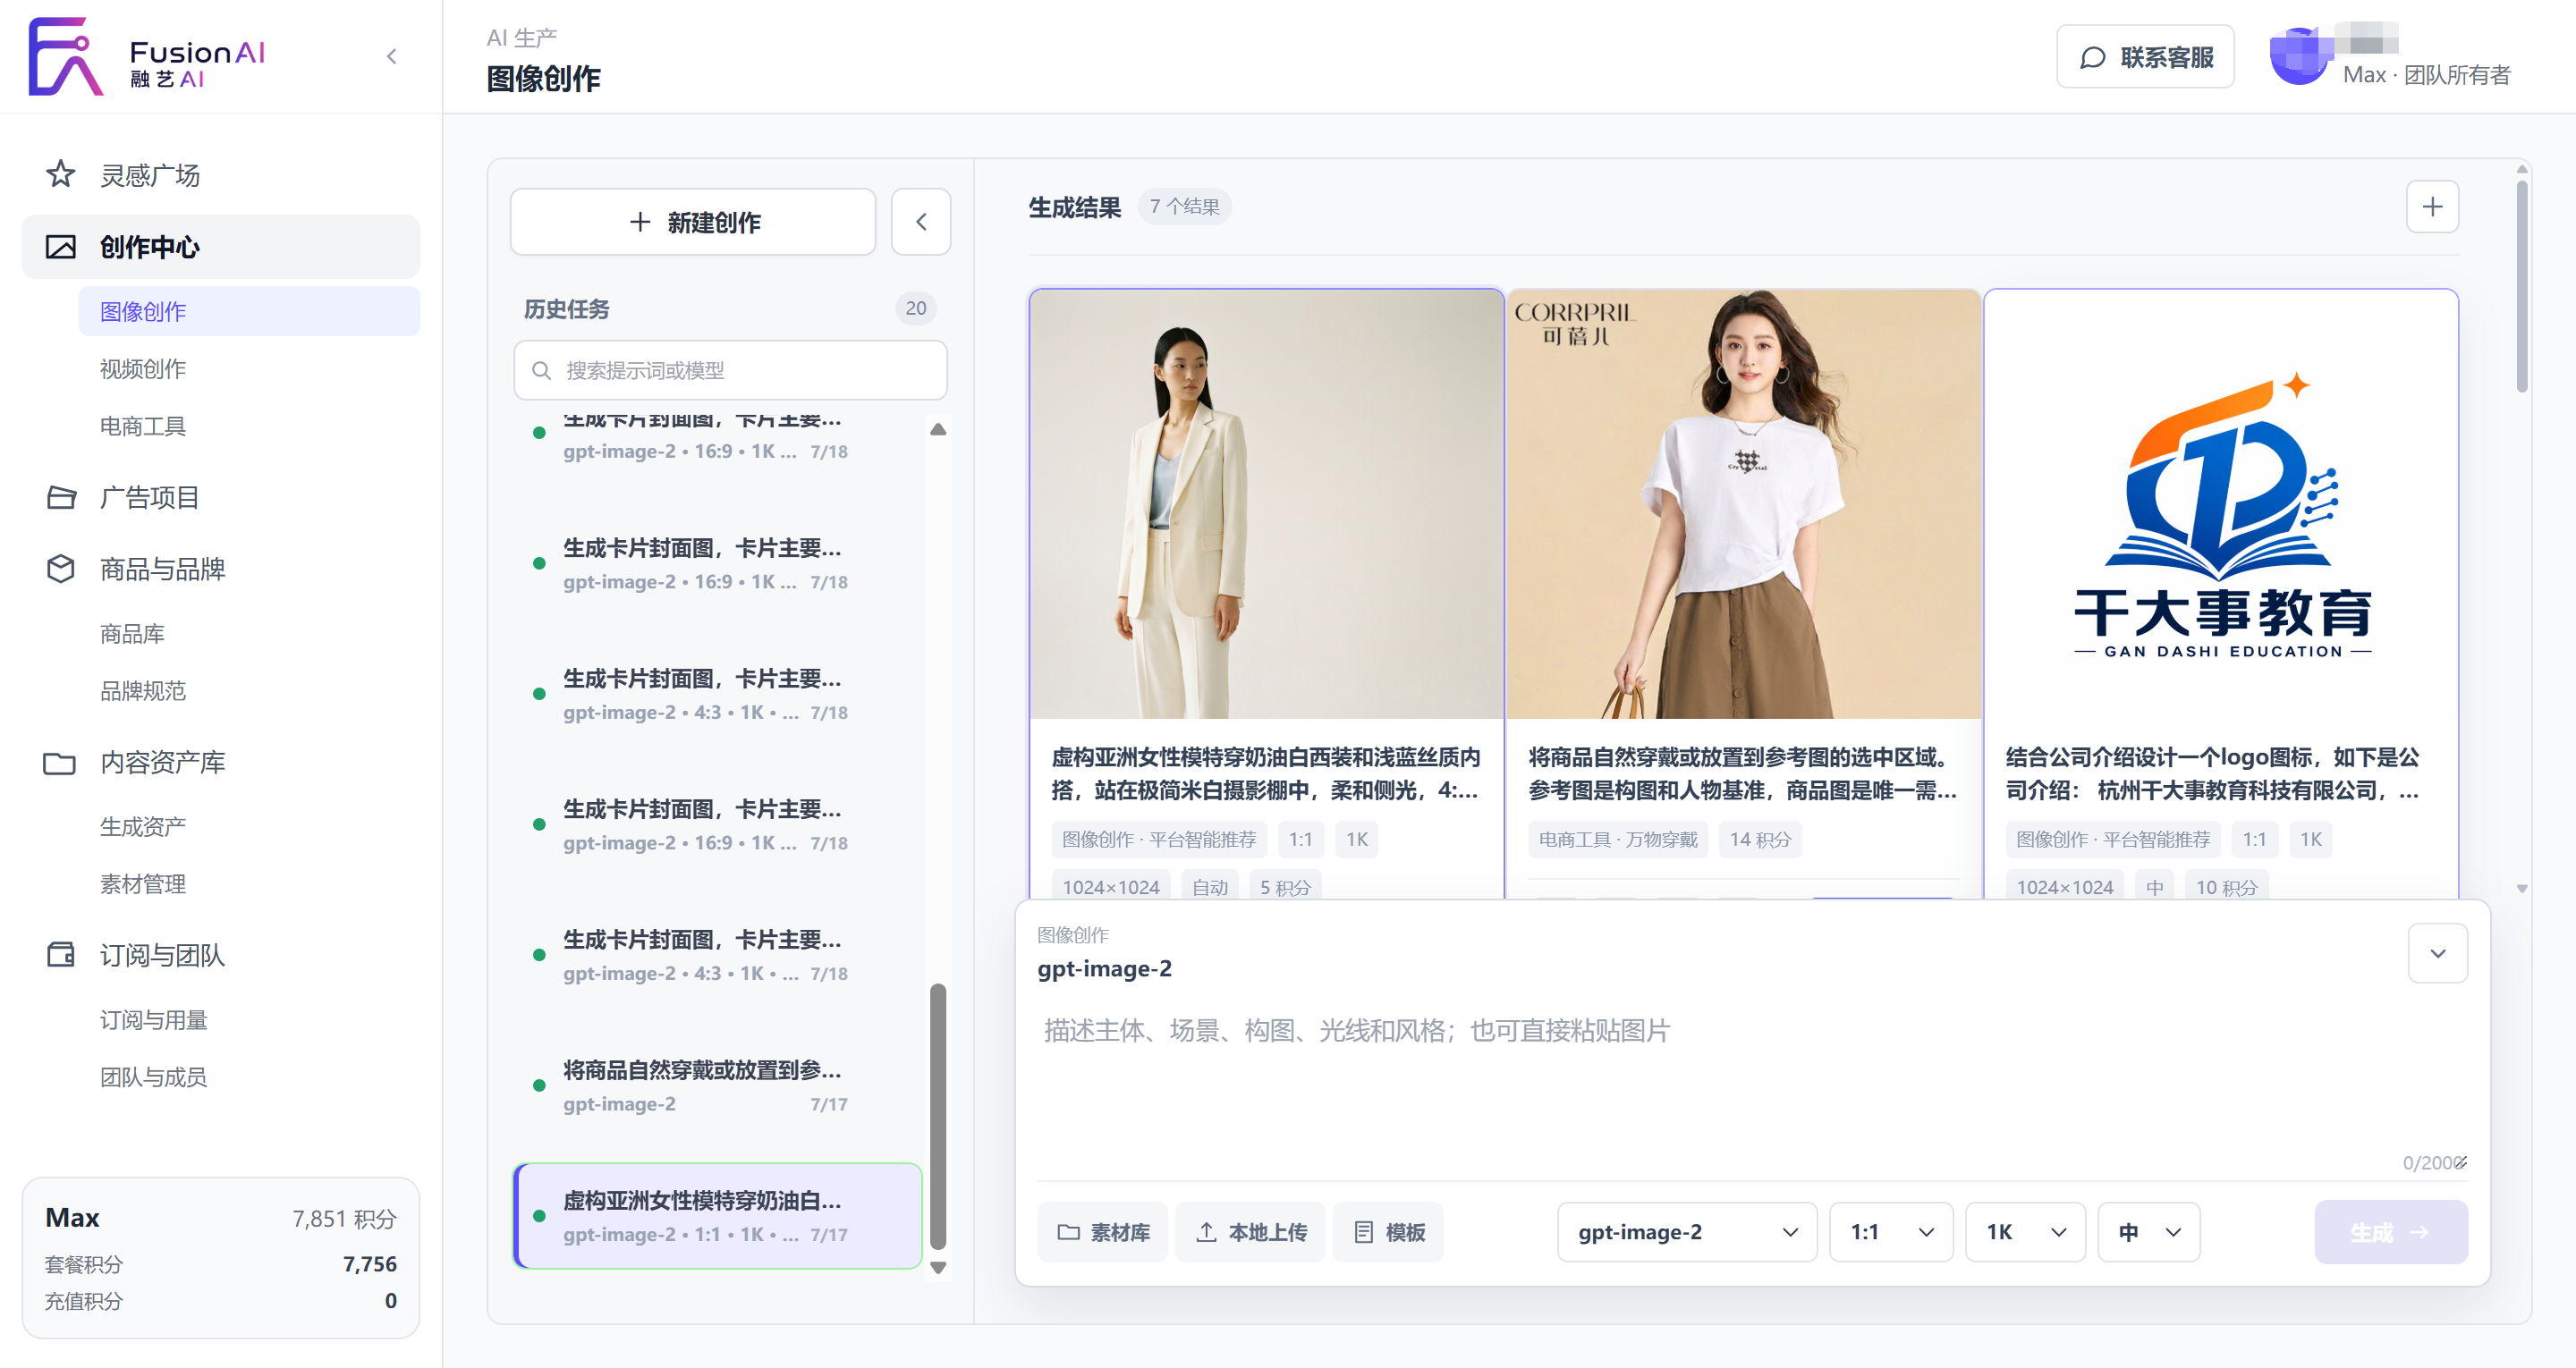Open the user avatar for Max
This screenshot has width=2576, height=1368.
[2300, 57]
